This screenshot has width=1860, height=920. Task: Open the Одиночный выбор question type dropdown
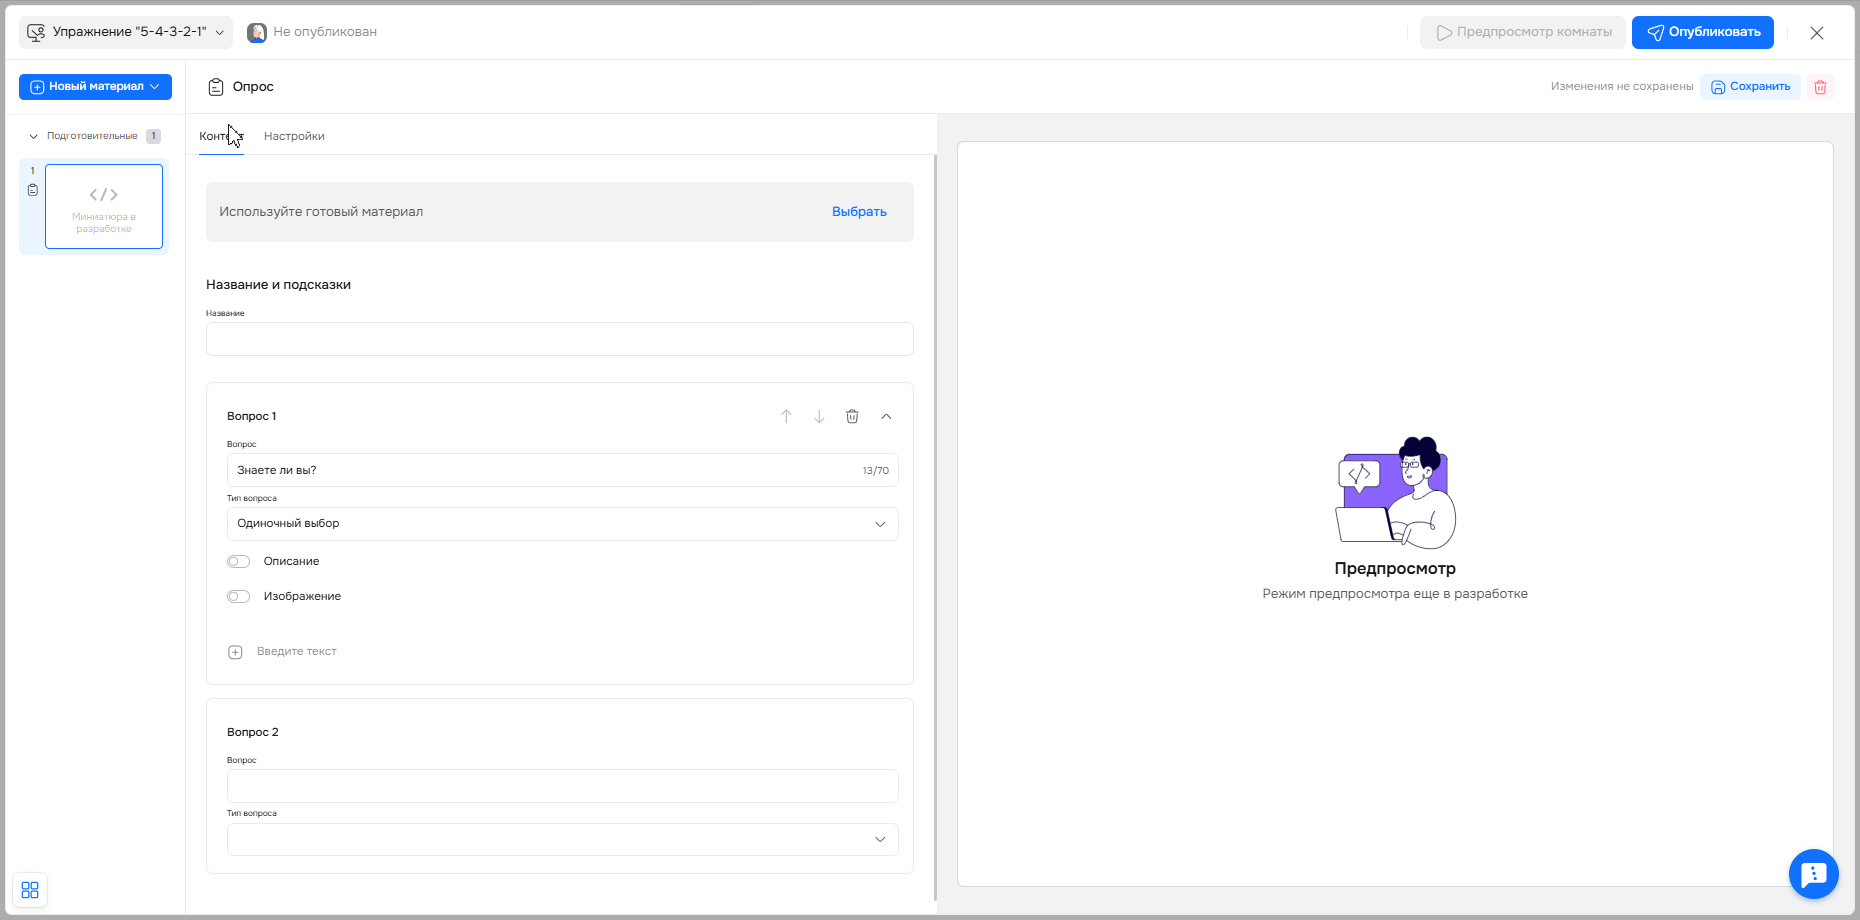562,524
